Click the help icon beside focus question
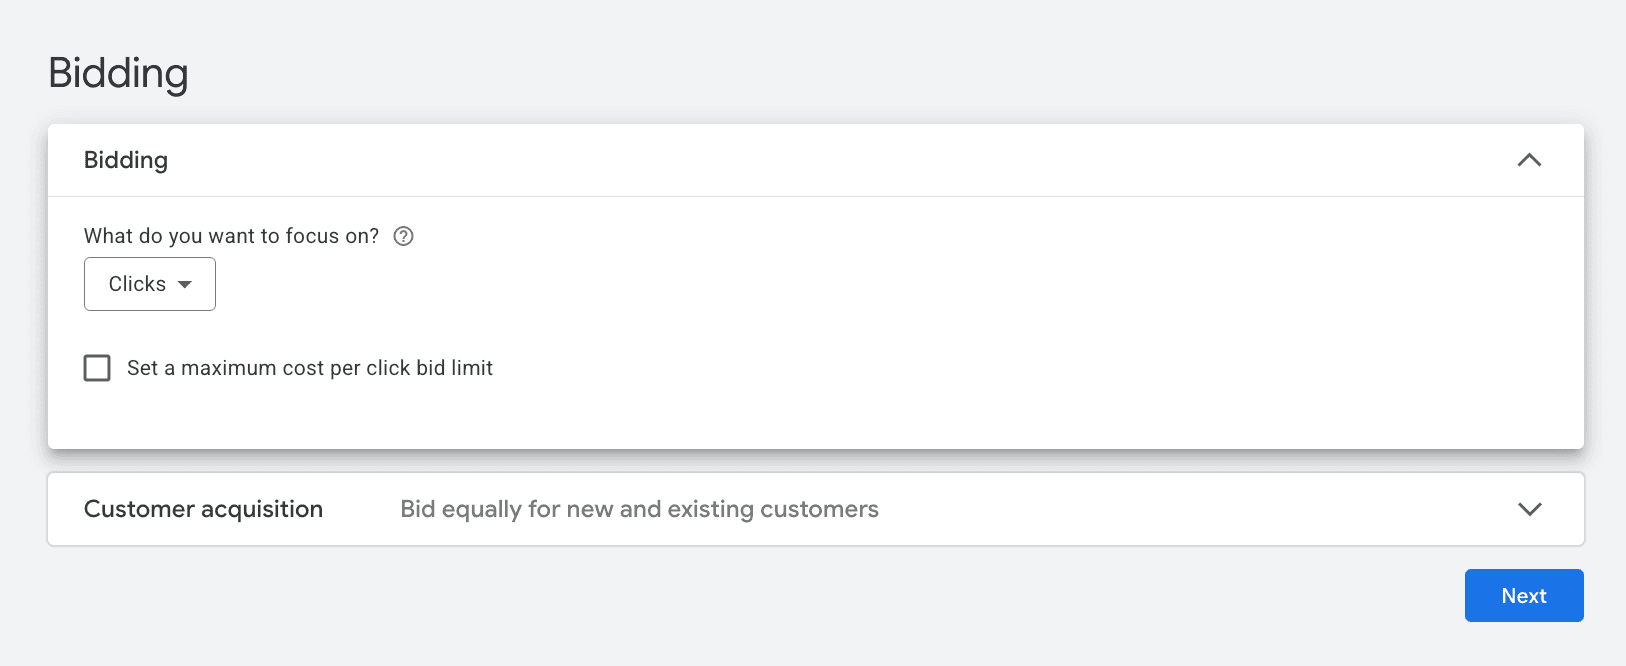 coord(403,236)
